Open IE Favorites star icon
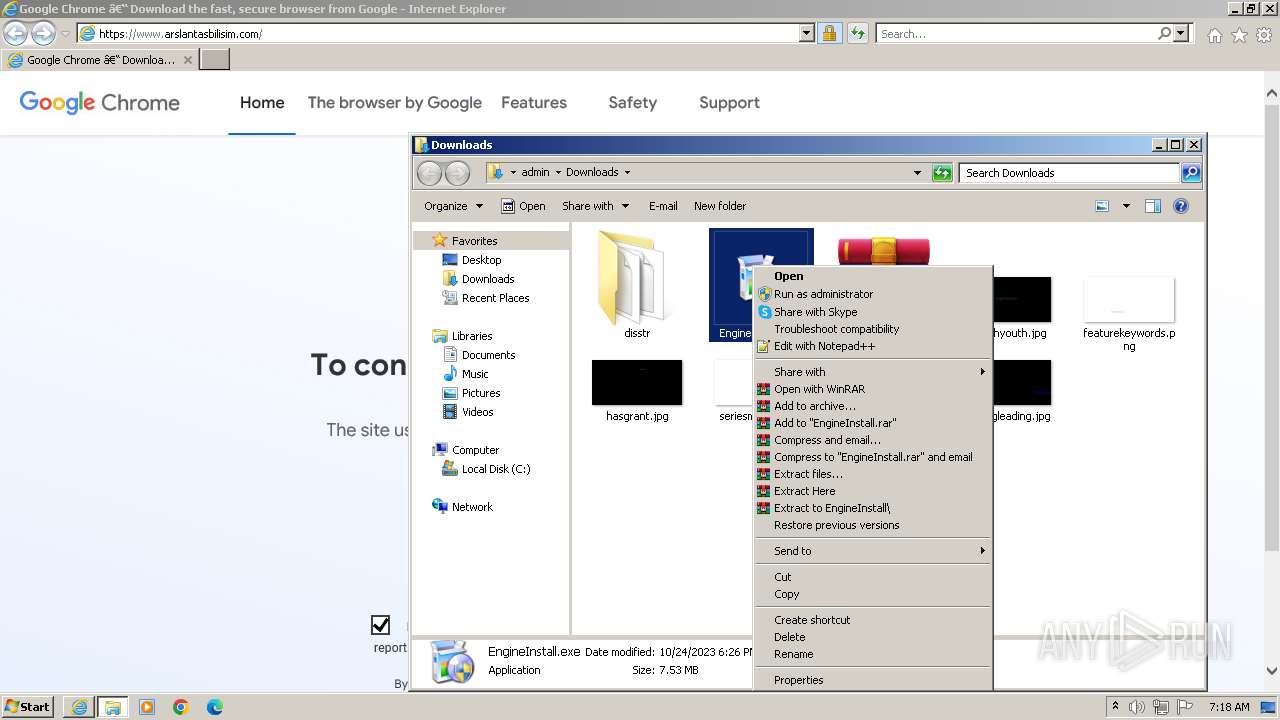Screen dimensions: 1280x720 click(1239, 35)
